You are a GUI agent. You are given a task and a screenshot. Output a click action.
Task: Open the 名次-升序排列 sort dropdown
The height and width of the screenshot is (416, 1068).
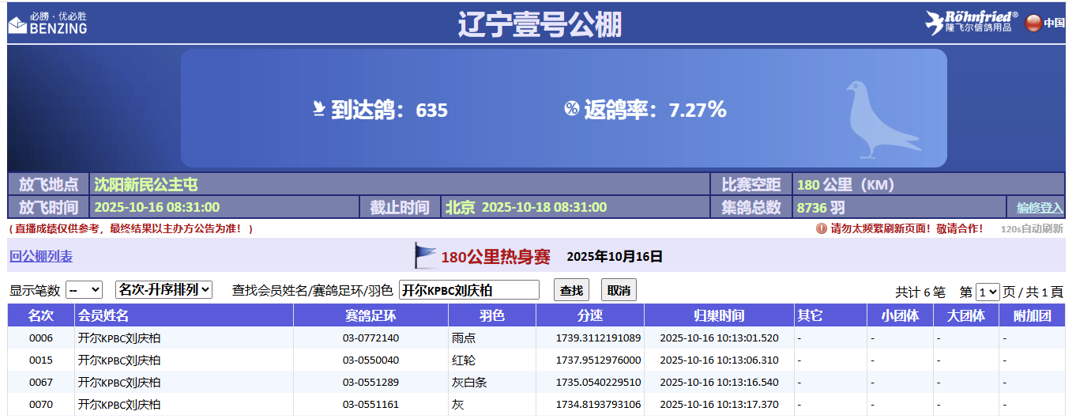point(164,290)
